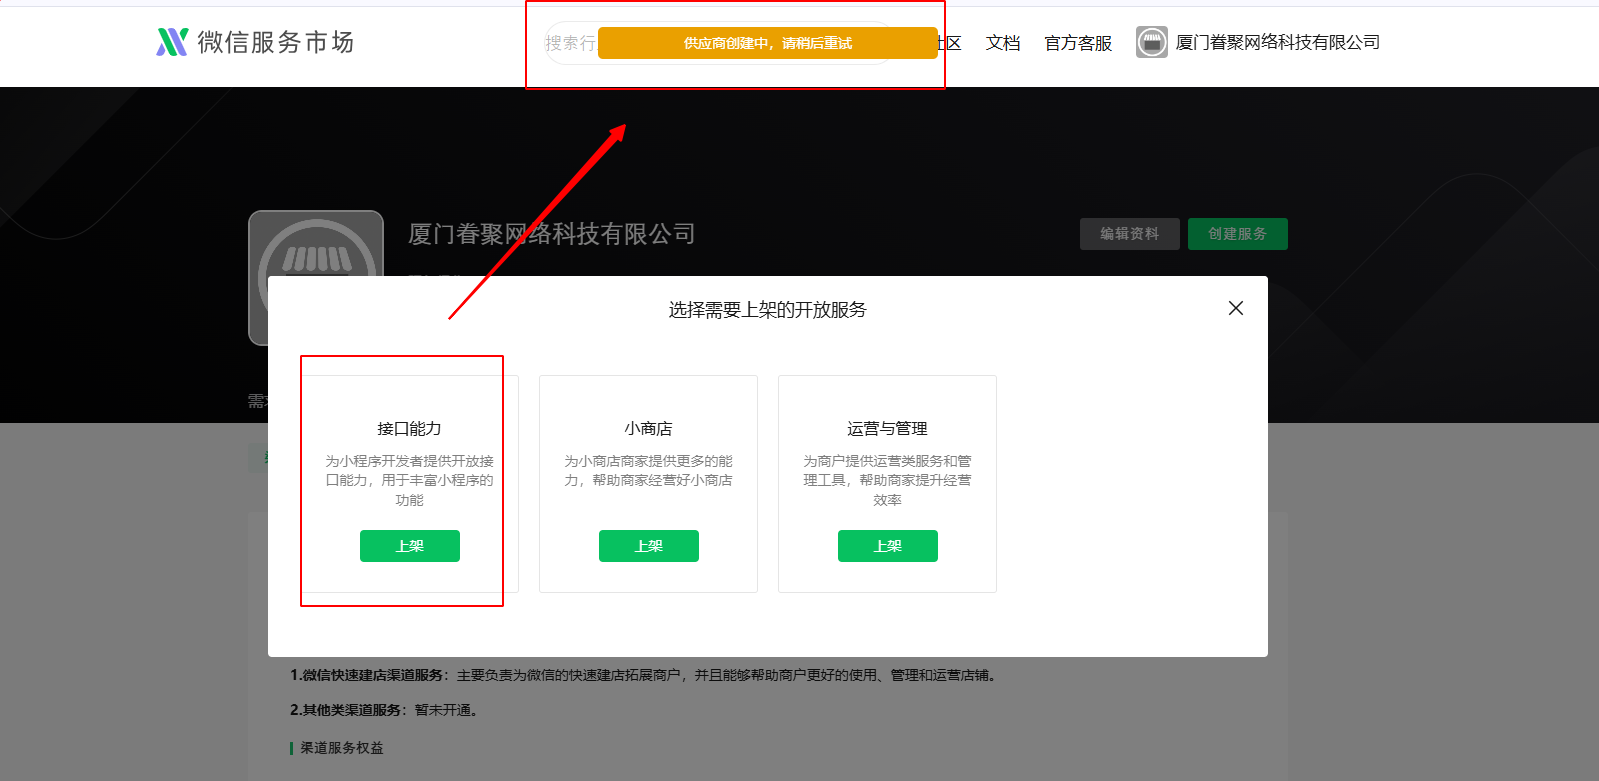Click the 创建服务 button

click(x=1238, y=234)
